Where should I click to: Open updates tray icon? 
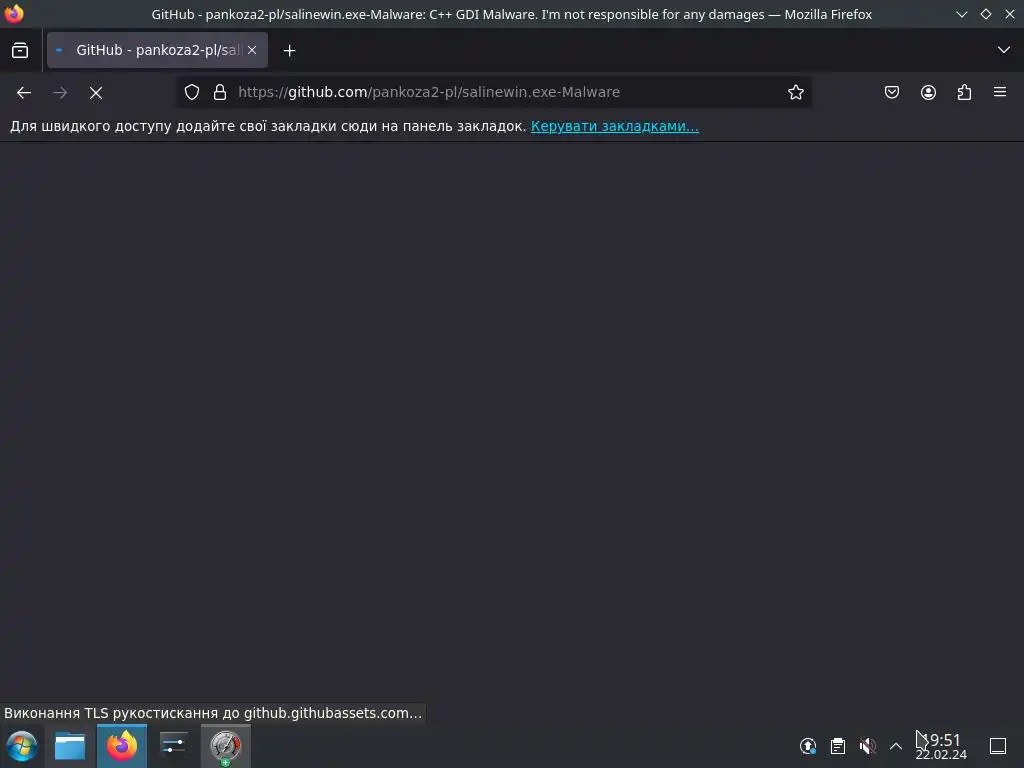[808, 746]
